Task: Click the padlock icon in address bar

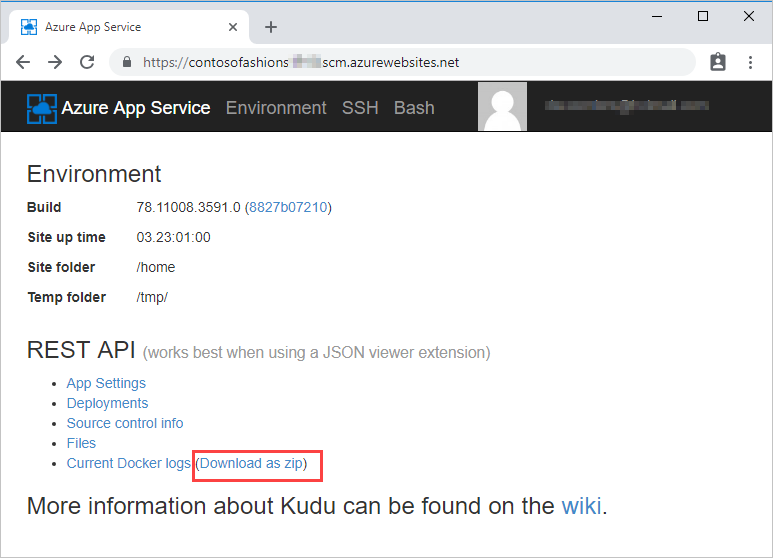Action: point(127,62)
